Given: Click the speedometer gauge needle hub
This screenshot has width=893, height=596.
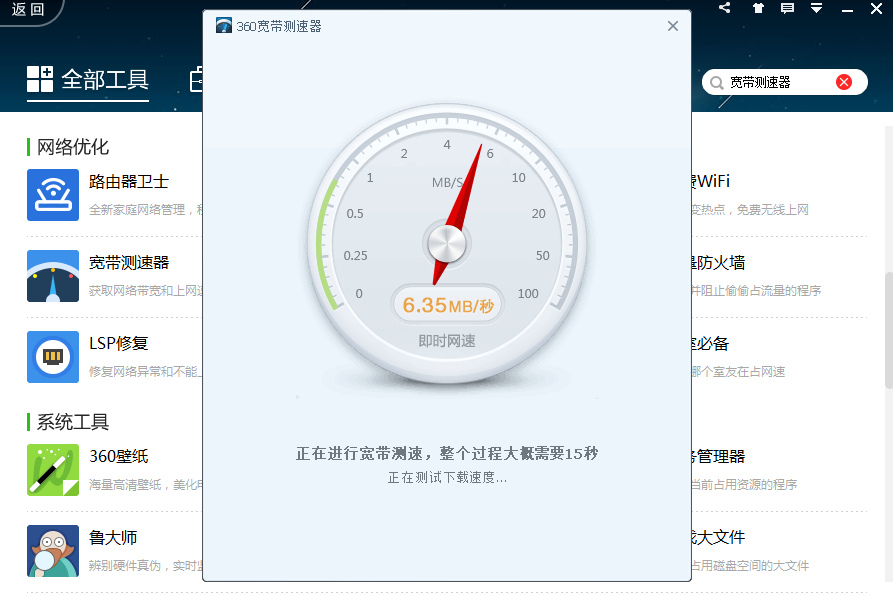Looking at the screenshot, I should click(x=447, y=244).
